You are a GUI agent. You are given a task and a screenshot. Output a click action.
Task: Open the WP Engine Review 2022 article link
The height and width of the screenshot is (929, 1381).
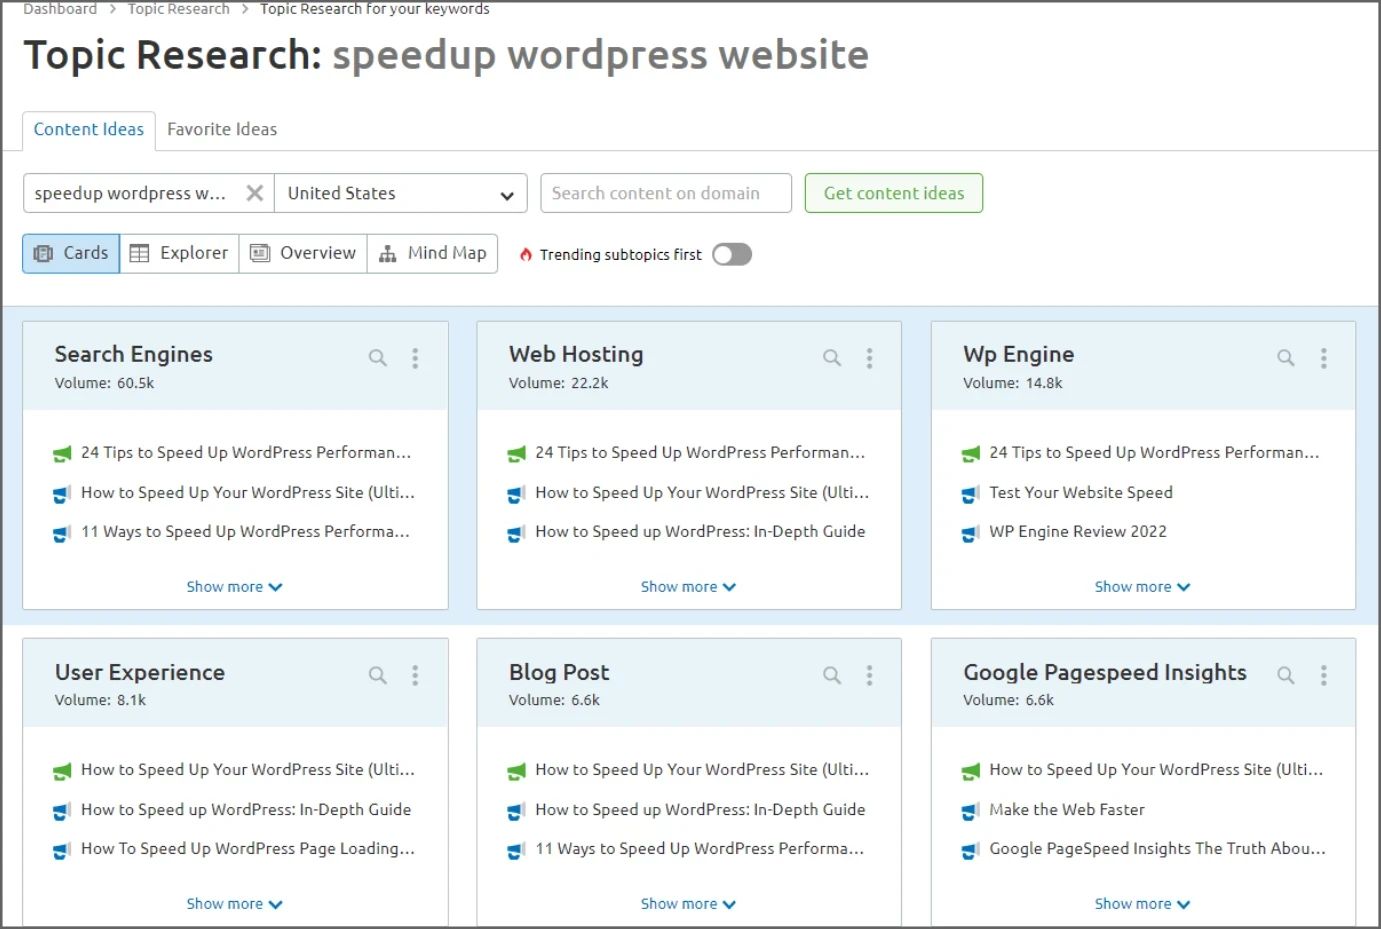point(1077,531)
